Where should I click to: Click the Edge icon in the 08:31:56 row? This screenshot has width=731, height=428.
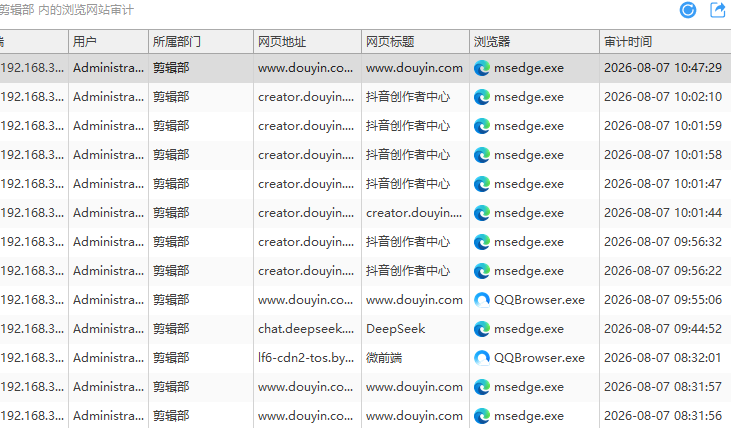(482, 415)
